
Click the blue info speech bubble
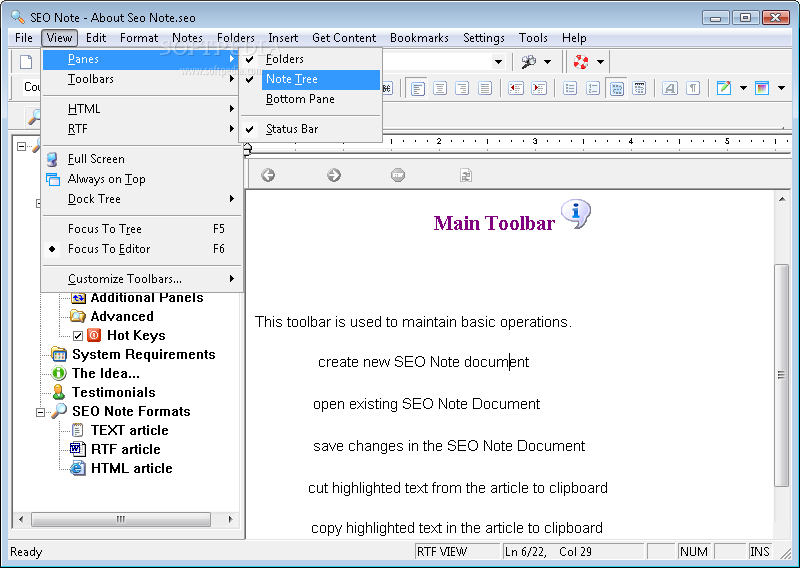[x=576, y=213]
